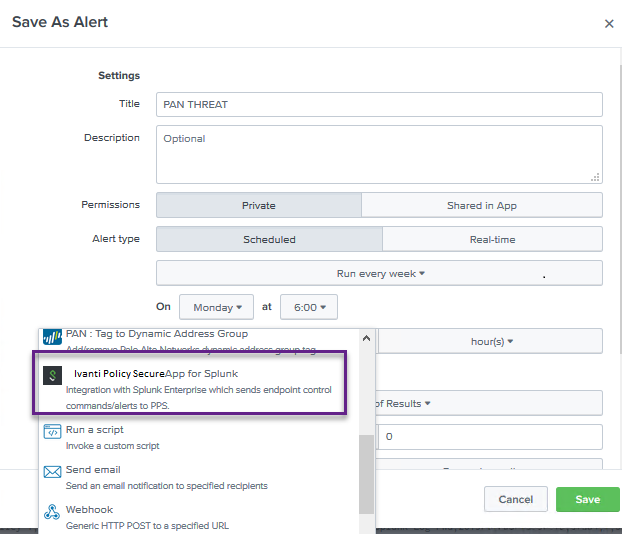Viewport: 622px width, 534px height.
Task: Click the Send email envelope icon
Action: [x=52, y=472]
